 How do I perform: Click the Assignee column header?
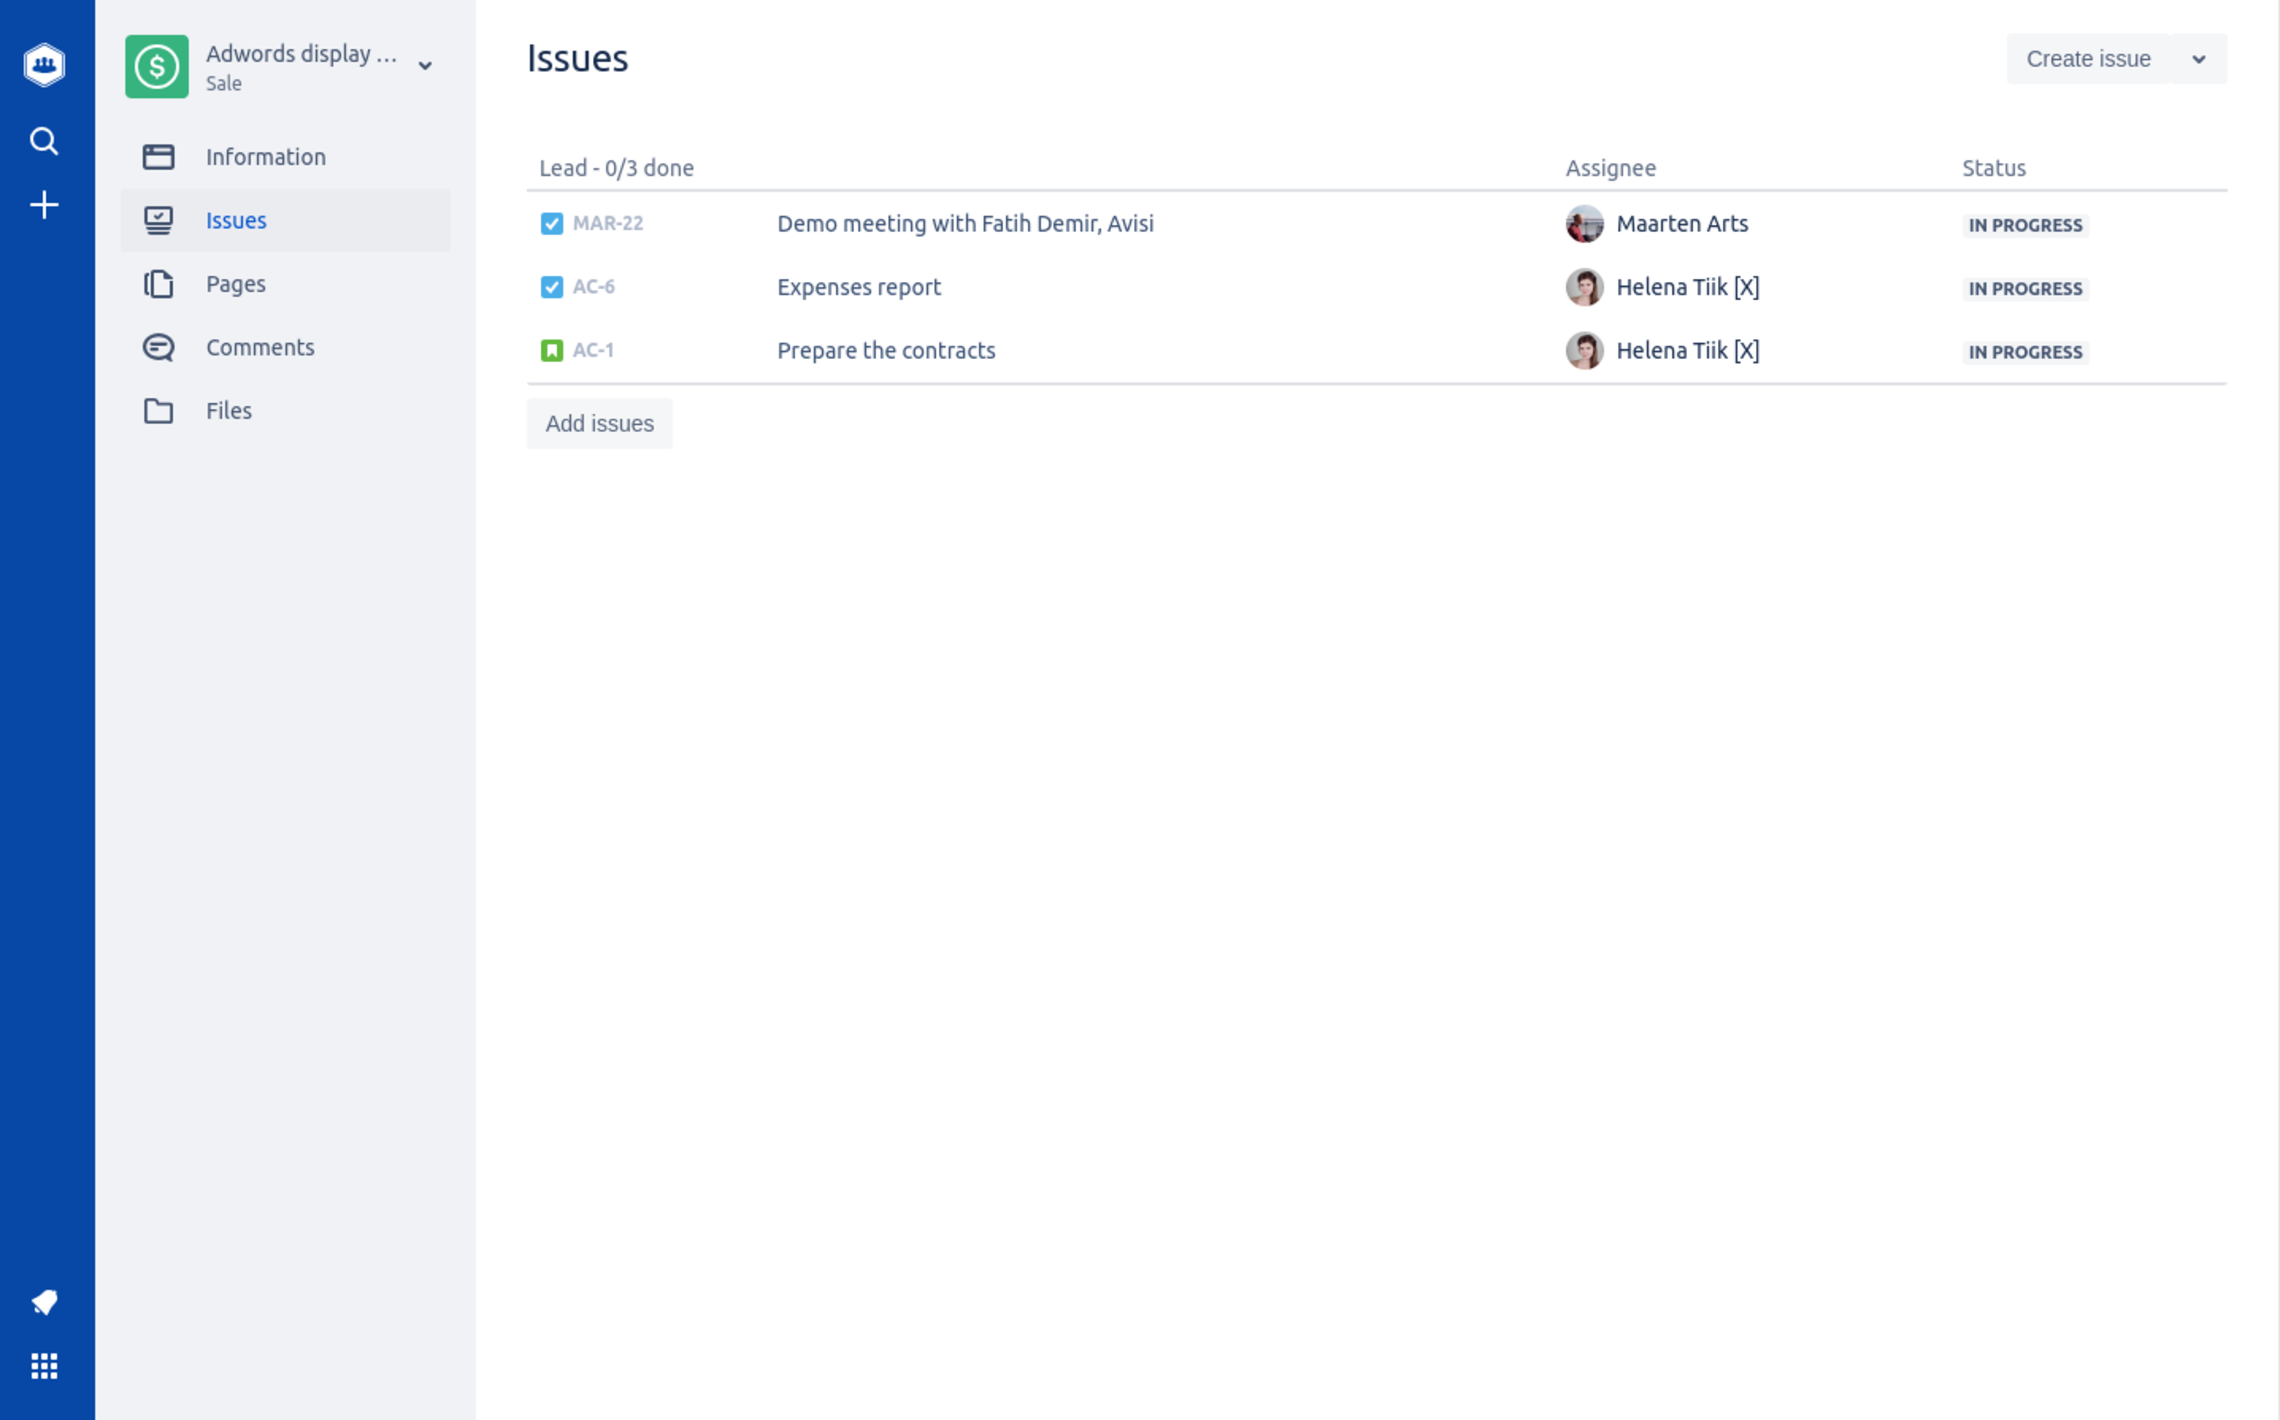click(1610, 168)
